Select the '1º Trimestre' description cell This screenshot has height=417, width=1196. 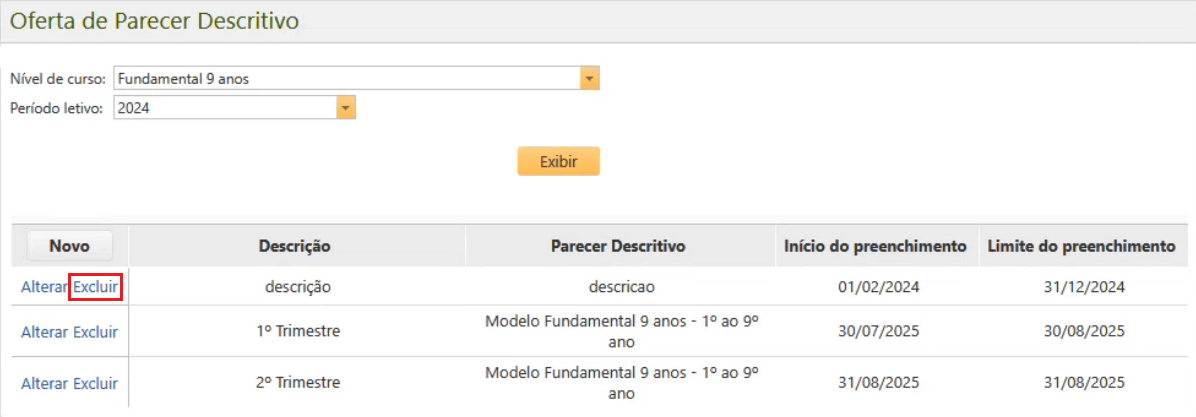[x=298, y=332]
